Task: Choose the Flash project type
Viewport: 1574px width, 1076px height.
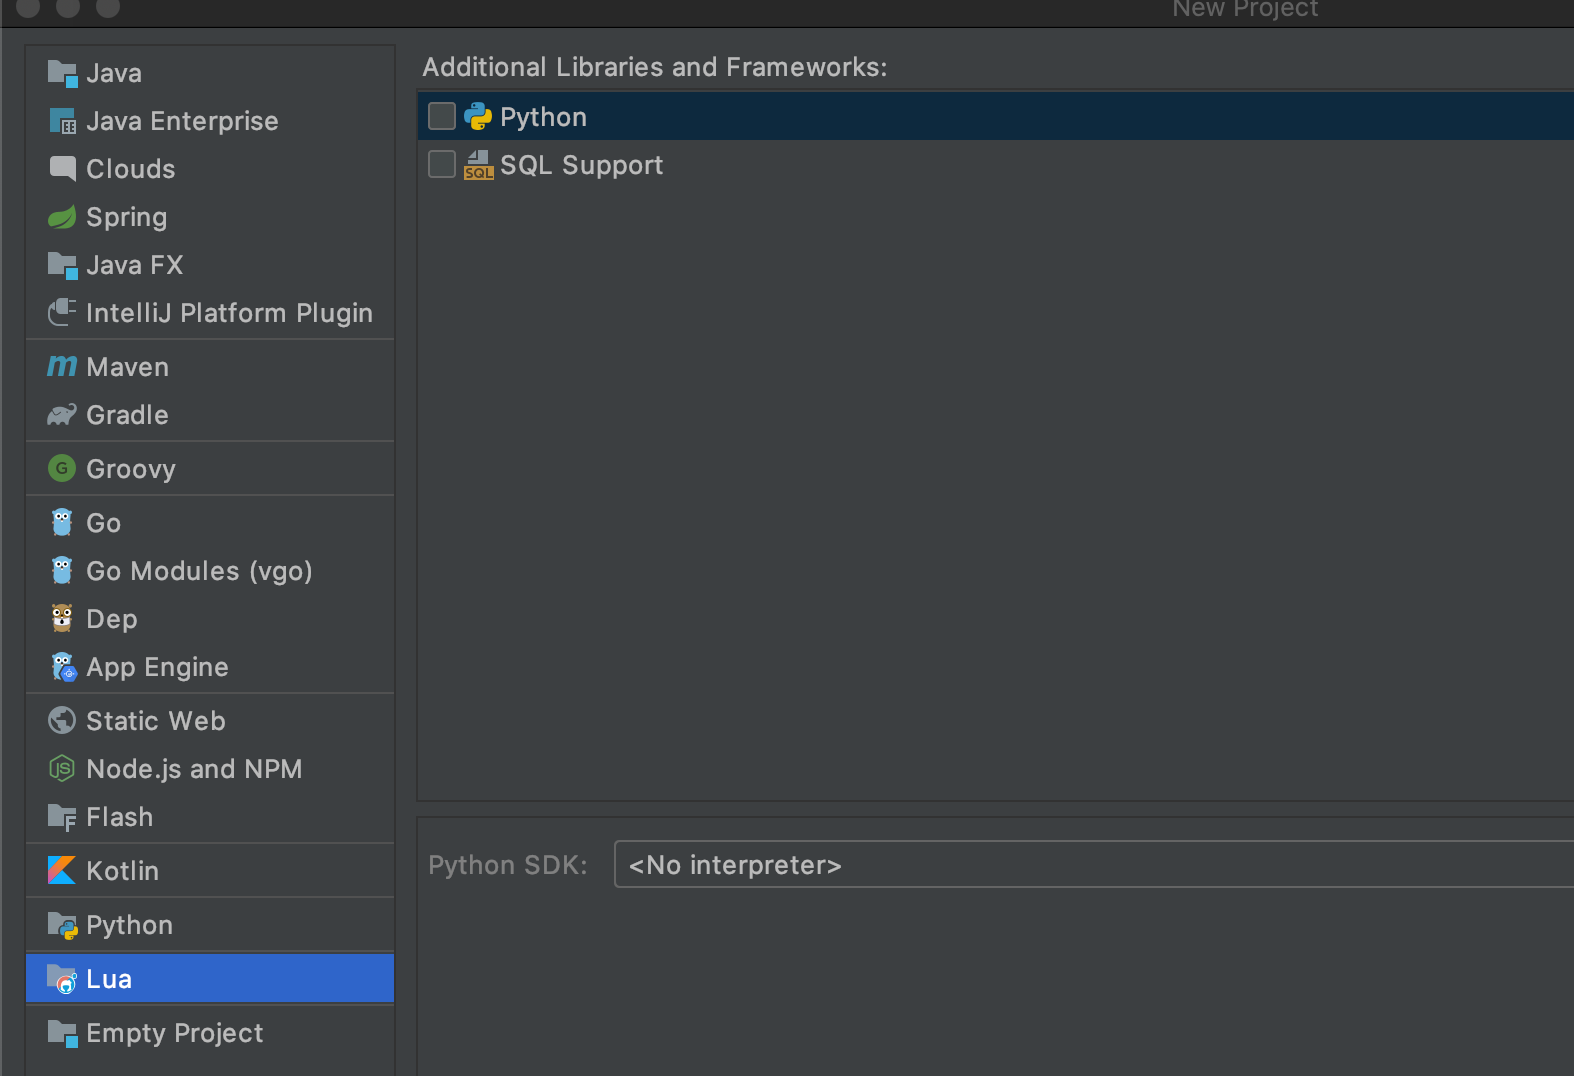Action: click(x=210, y=817)
